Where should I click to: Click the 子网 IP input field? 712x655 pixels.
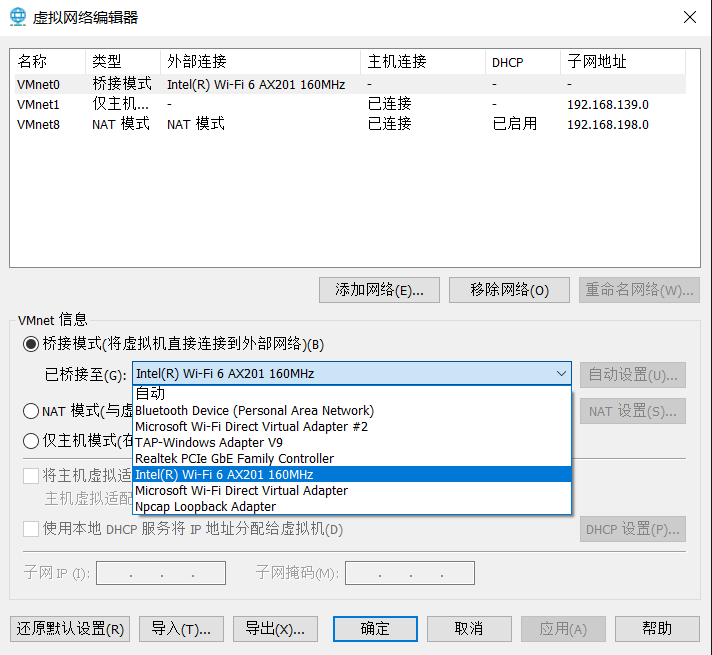(x=161, y=573)
